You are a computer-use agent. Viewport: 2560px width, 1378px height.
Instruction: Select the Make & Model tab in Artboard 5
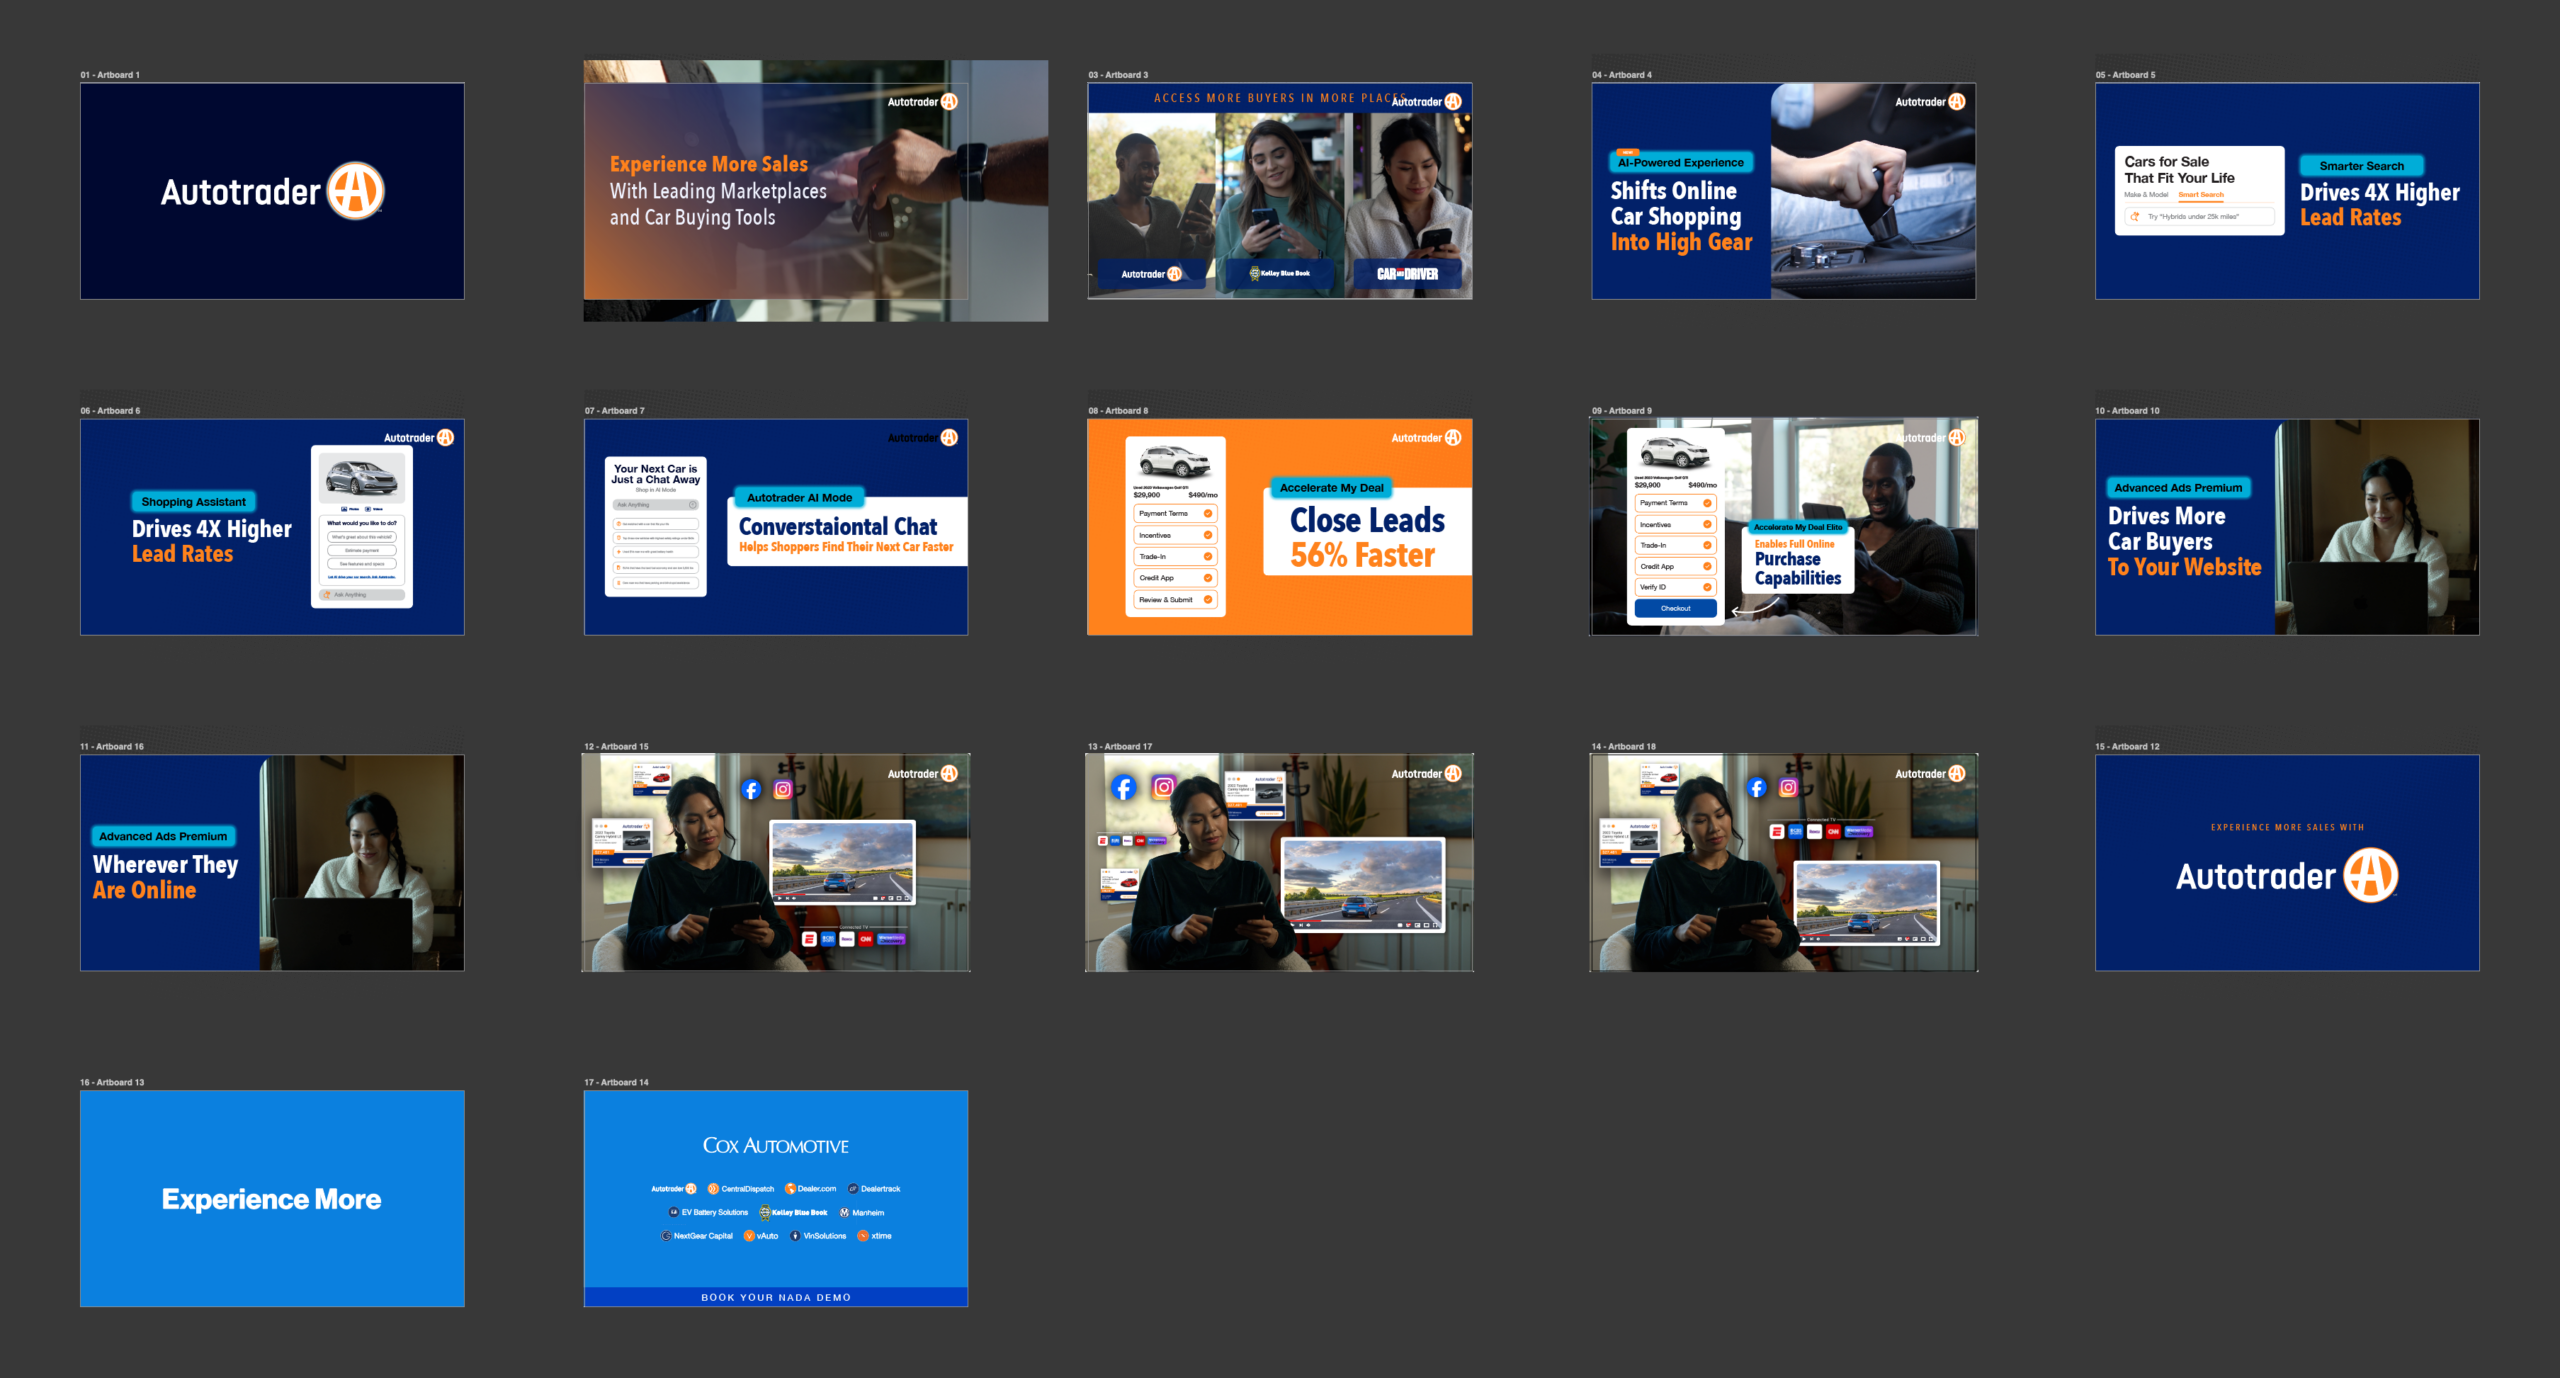(x=2146, y=195)
